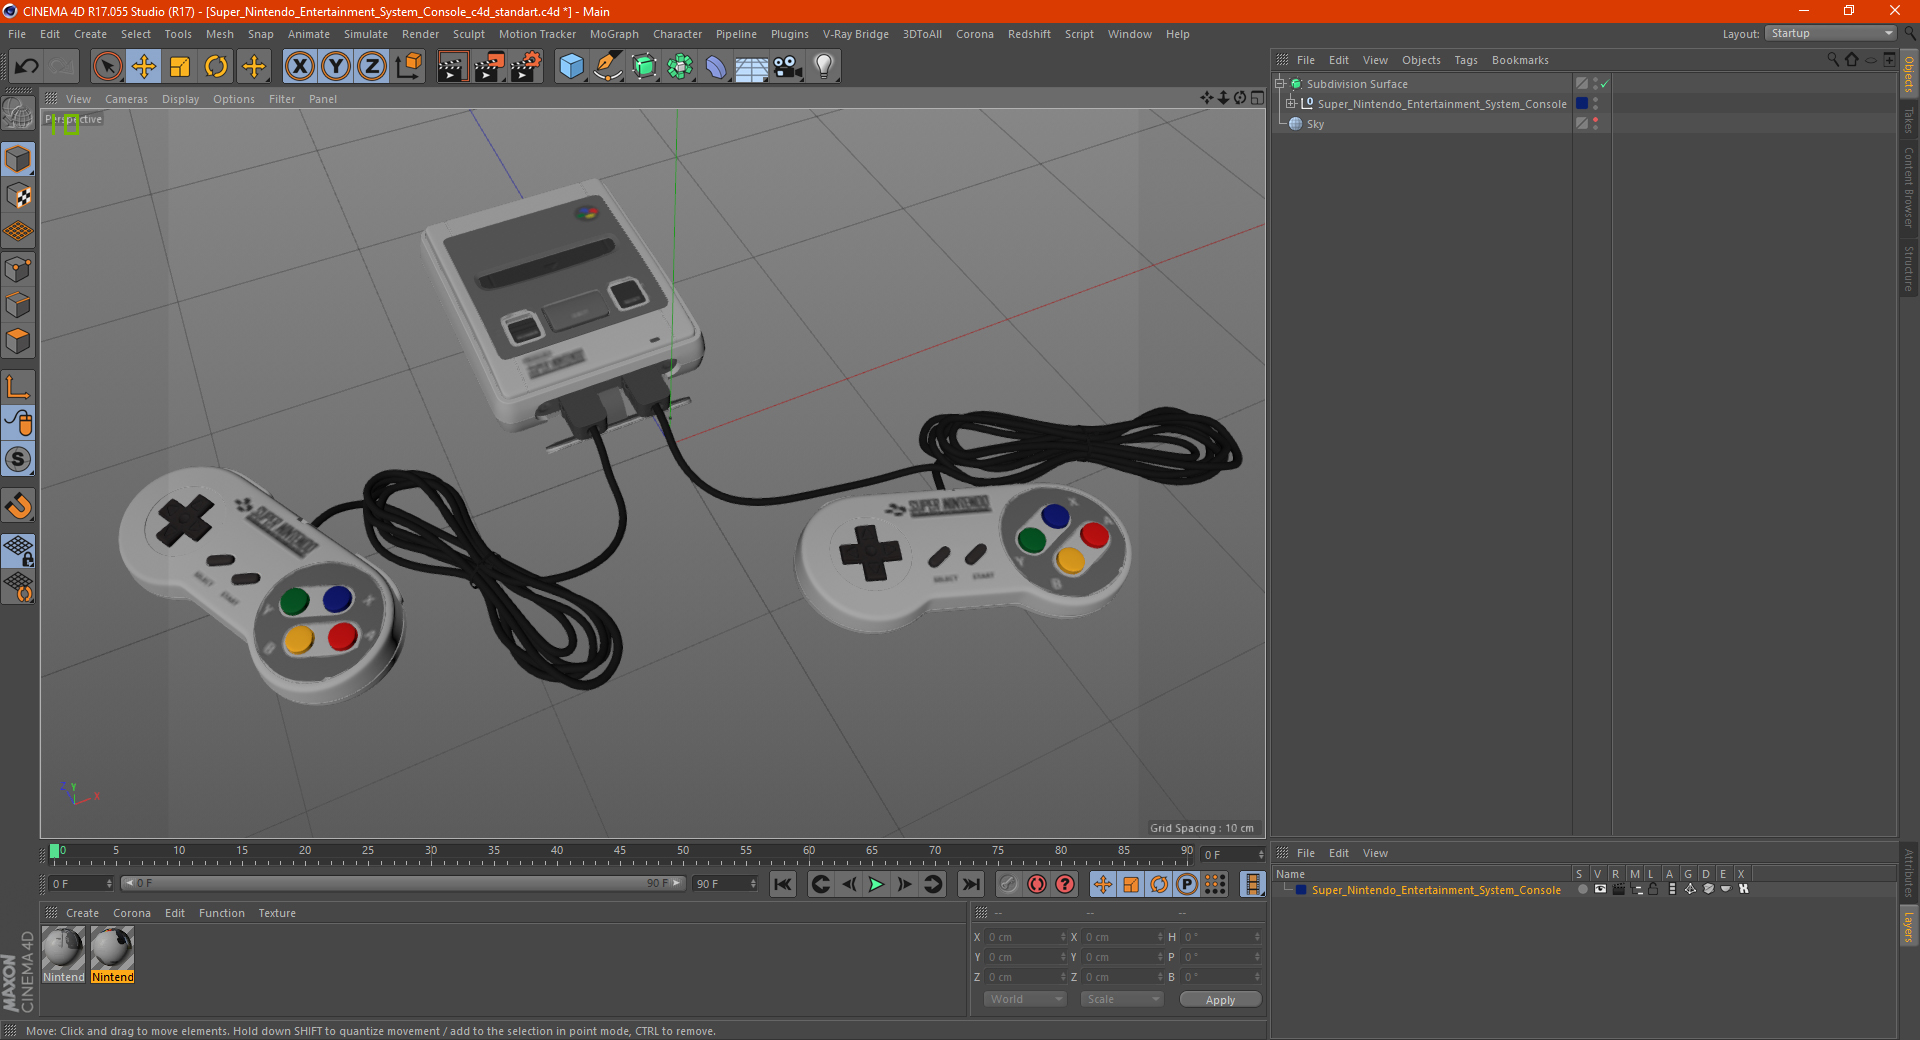The image size is (1920, 1040).
Task: Toggle the Y axis lock
Action: 336,67
